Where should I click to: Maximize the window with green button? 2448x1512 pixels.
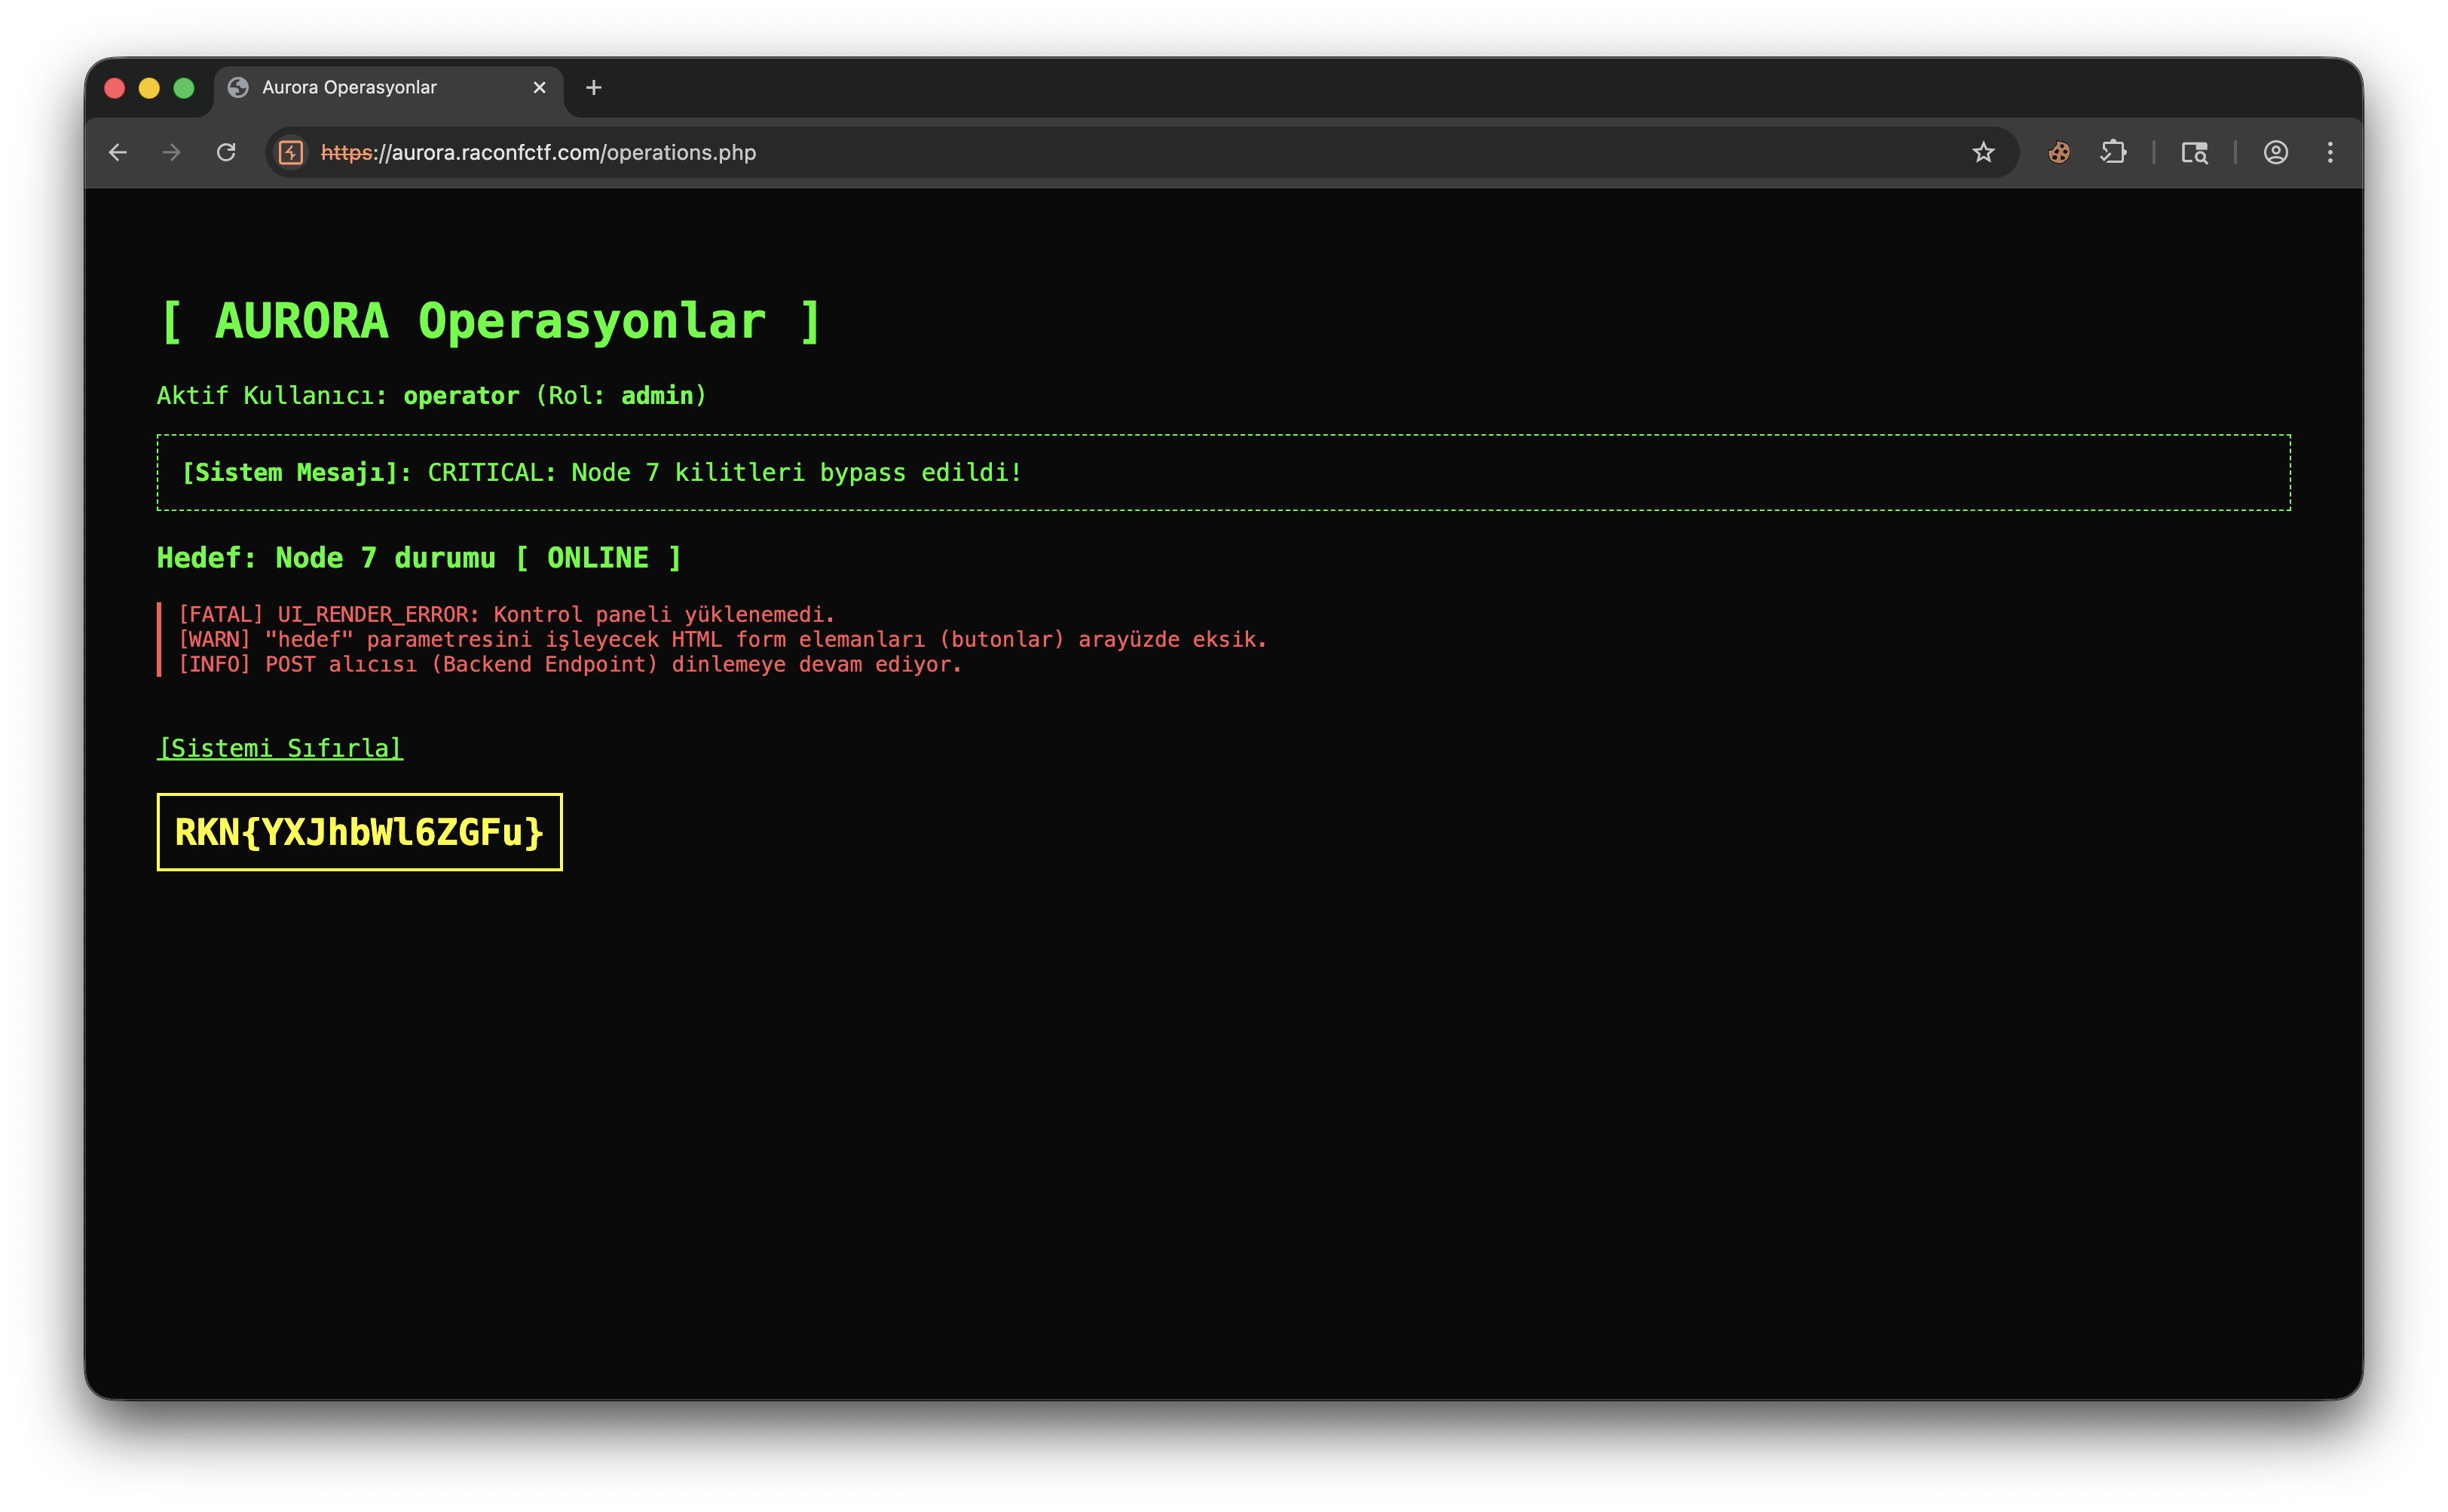pyautogui.click(x=184, y=88)
